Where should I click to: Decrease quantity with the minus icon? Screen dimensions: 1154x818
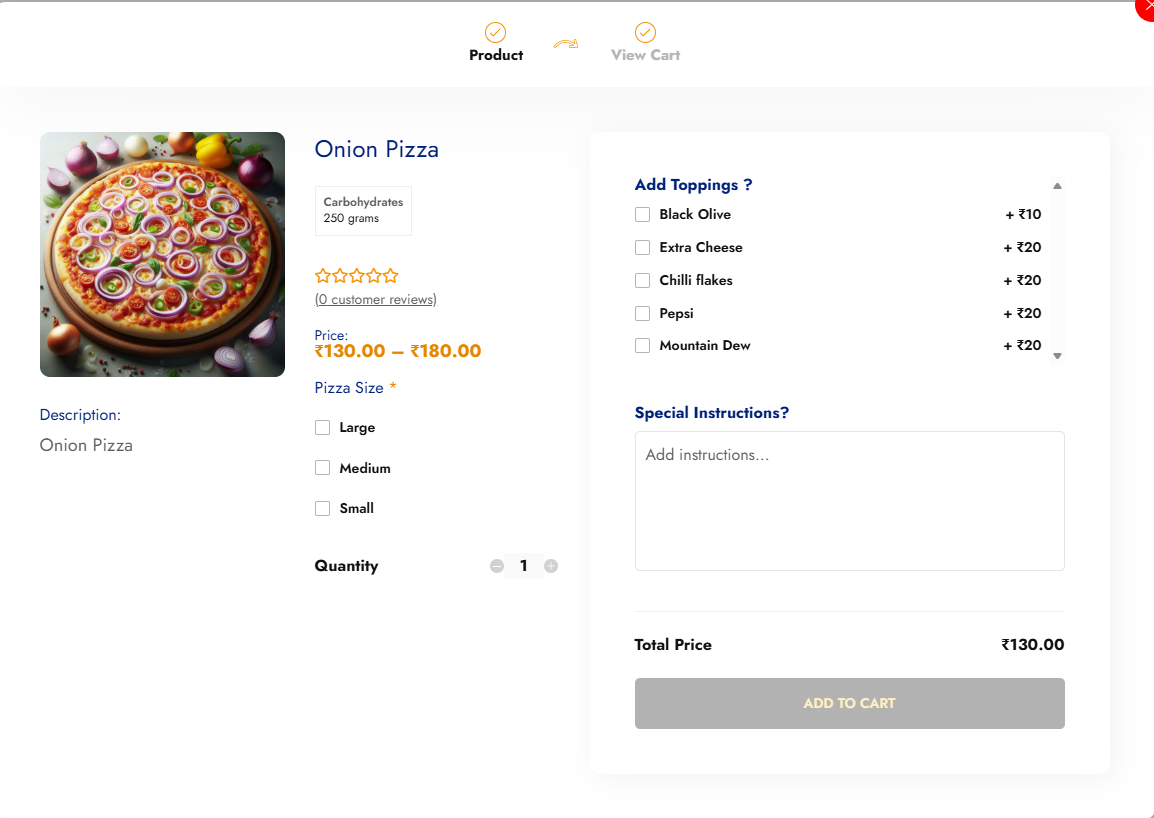tap(497, 566)
